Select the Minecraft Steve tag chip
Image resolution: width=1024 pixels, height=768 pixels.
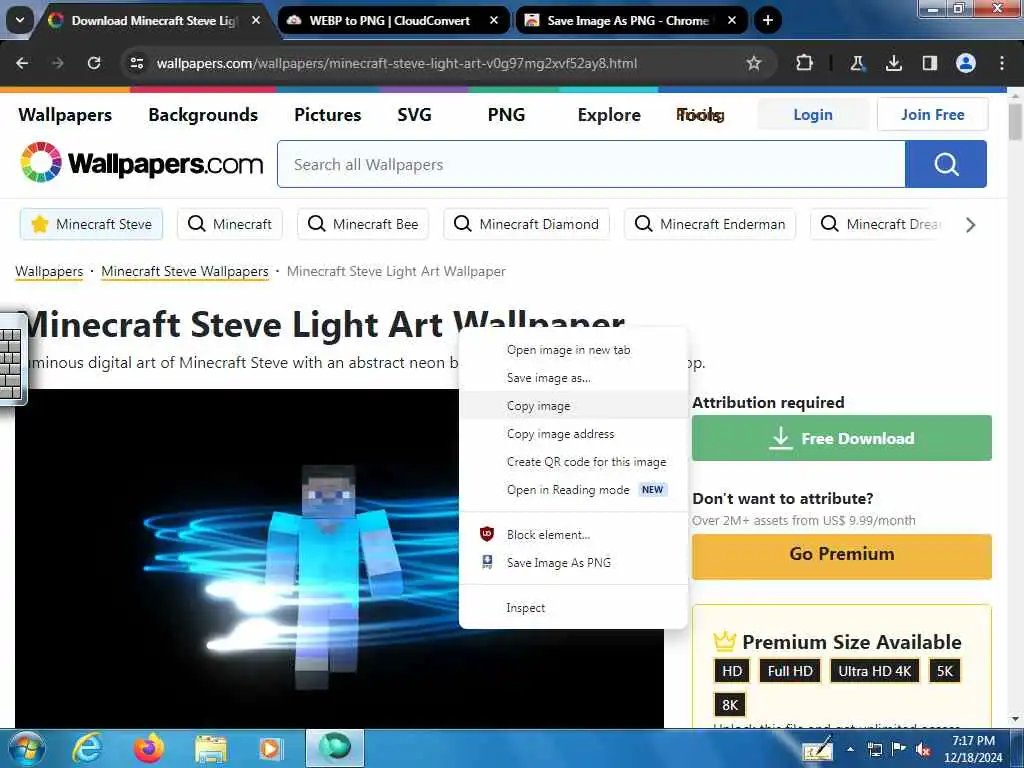91,224
